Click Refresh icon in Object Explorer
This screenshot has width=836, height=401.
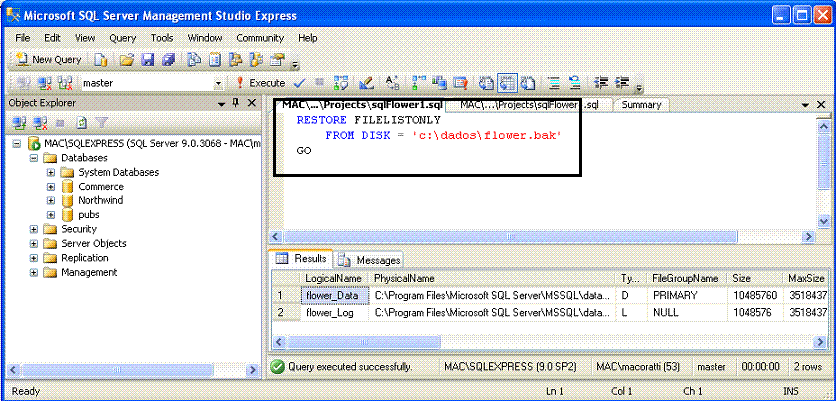click(81, 123)
